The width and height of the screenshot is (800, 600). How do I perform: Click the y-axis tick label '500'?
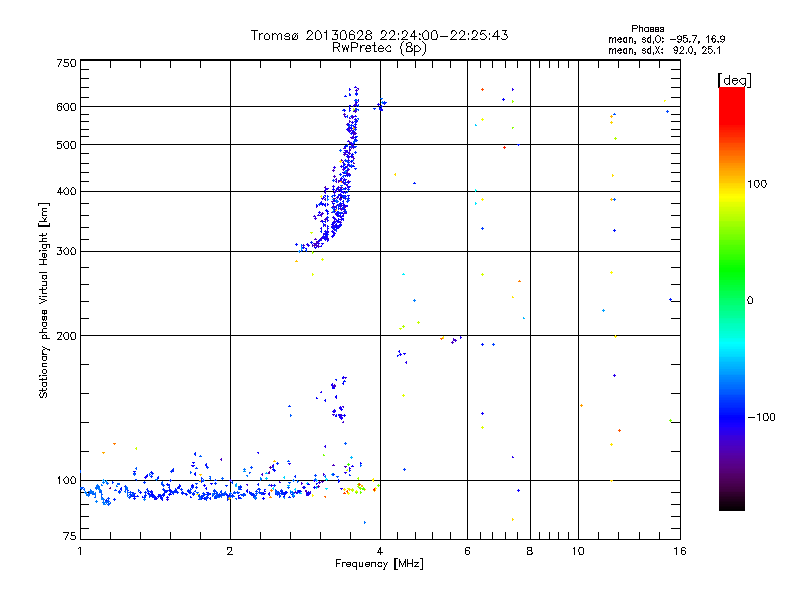pos(67,145)
